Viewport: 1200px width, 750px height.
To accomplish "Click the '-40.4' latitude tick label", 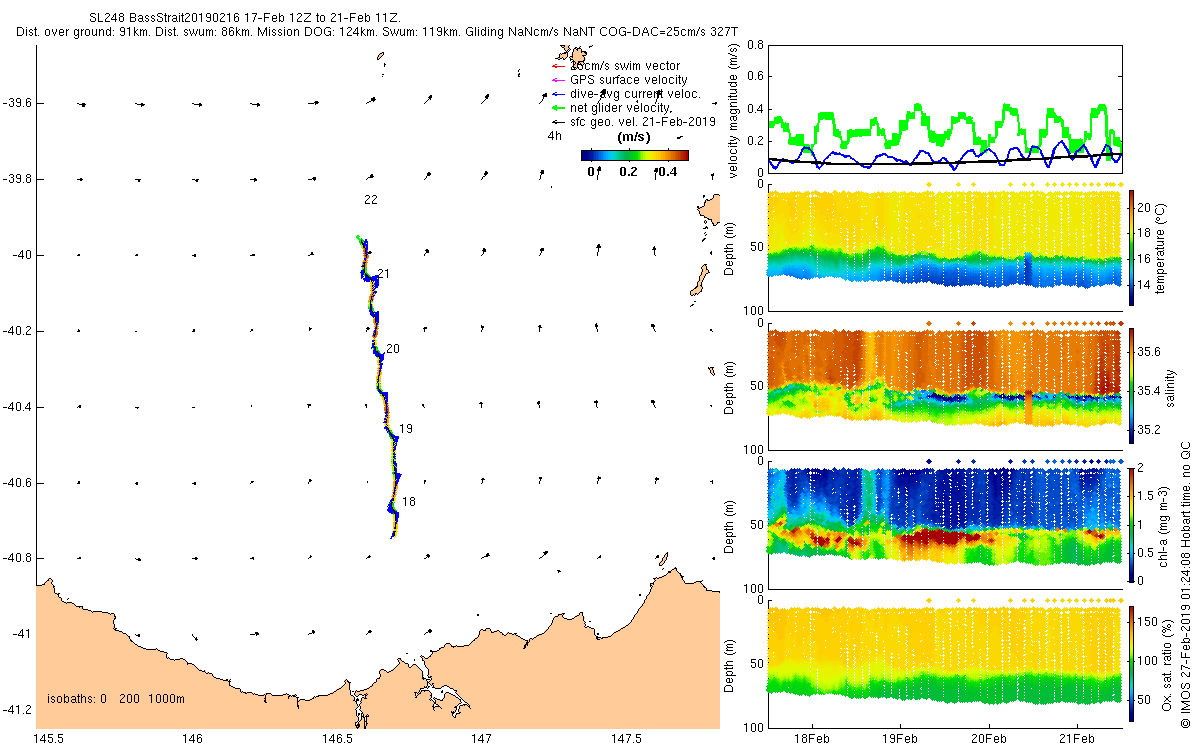I will coord(17,407).
